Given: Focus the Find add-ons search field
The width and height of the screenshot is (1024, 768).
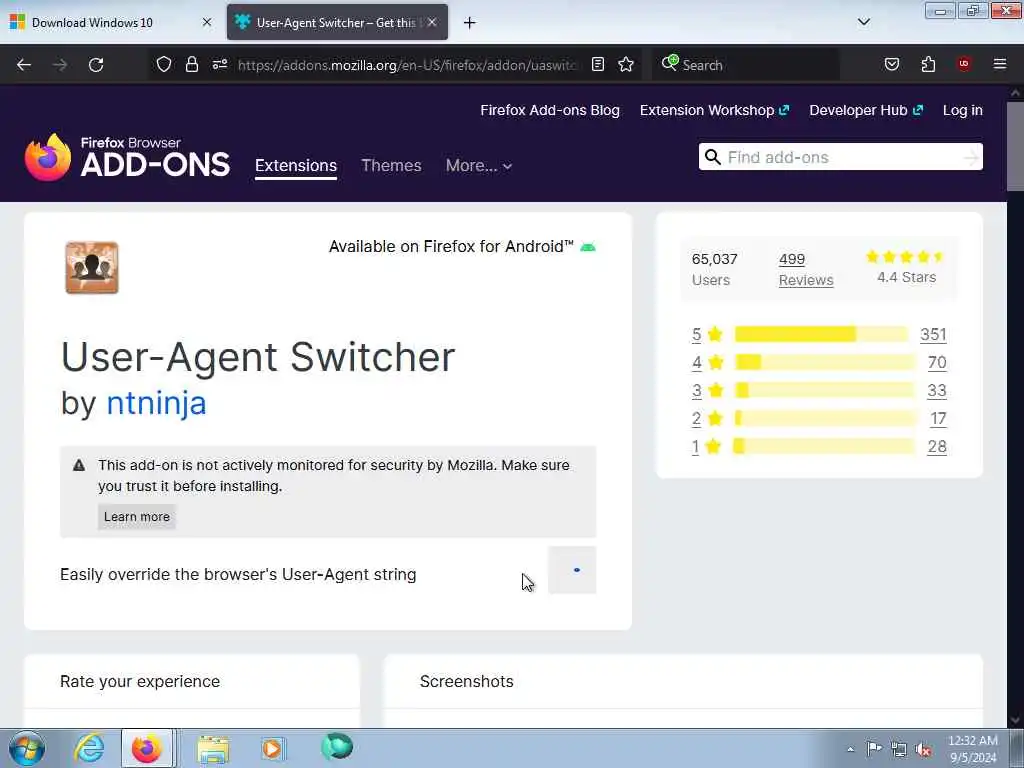Looking at the screenshot, I should (840, 157).
